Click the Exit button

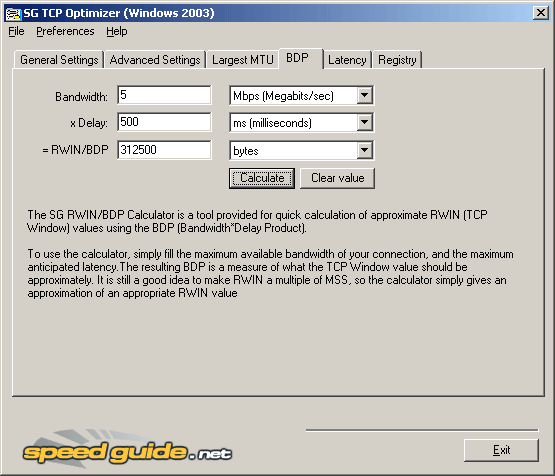coord(501,450)
